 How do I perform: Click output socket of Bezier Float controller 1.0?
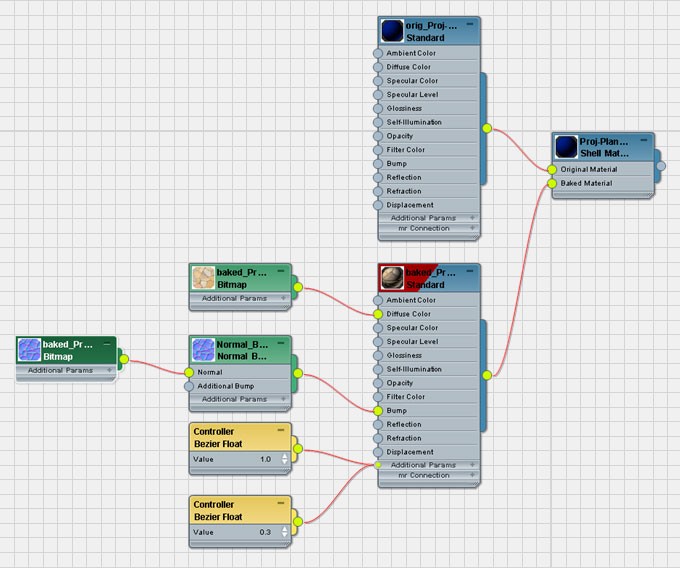[x=298, y=449]
